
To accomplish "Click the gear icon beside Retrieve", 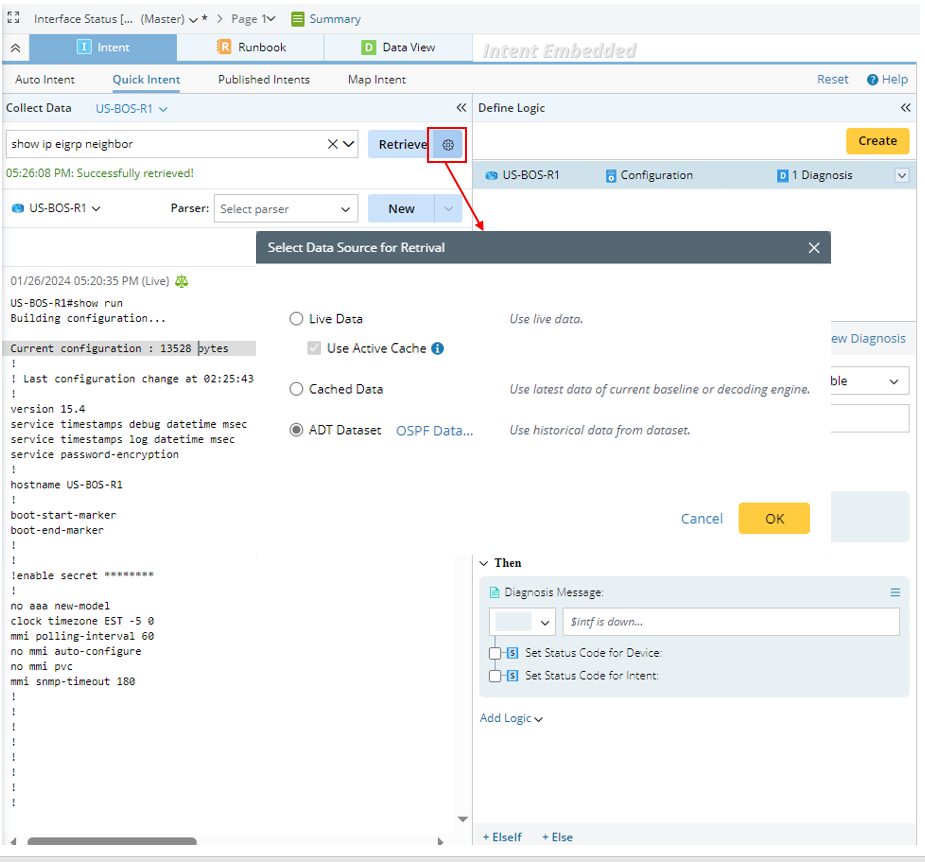I will point(448,145).
